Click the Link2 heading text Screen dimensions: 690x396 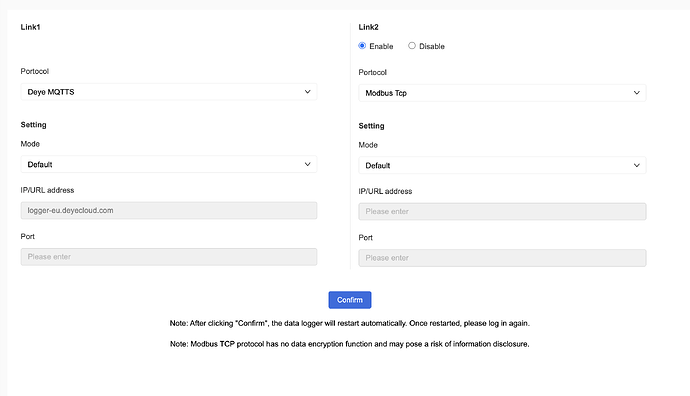coord(368,27)
